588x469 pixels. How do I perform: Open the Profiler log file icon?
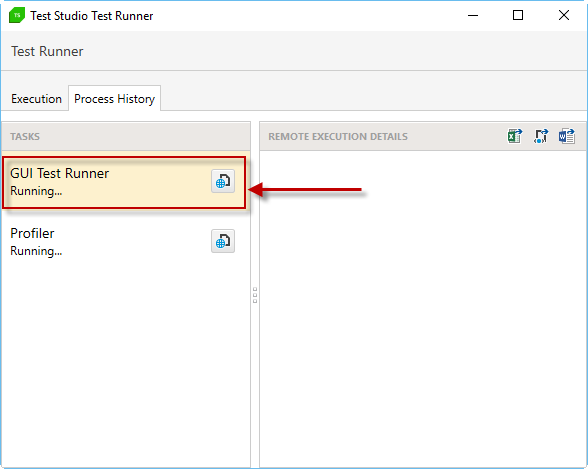tap(223, 241)
